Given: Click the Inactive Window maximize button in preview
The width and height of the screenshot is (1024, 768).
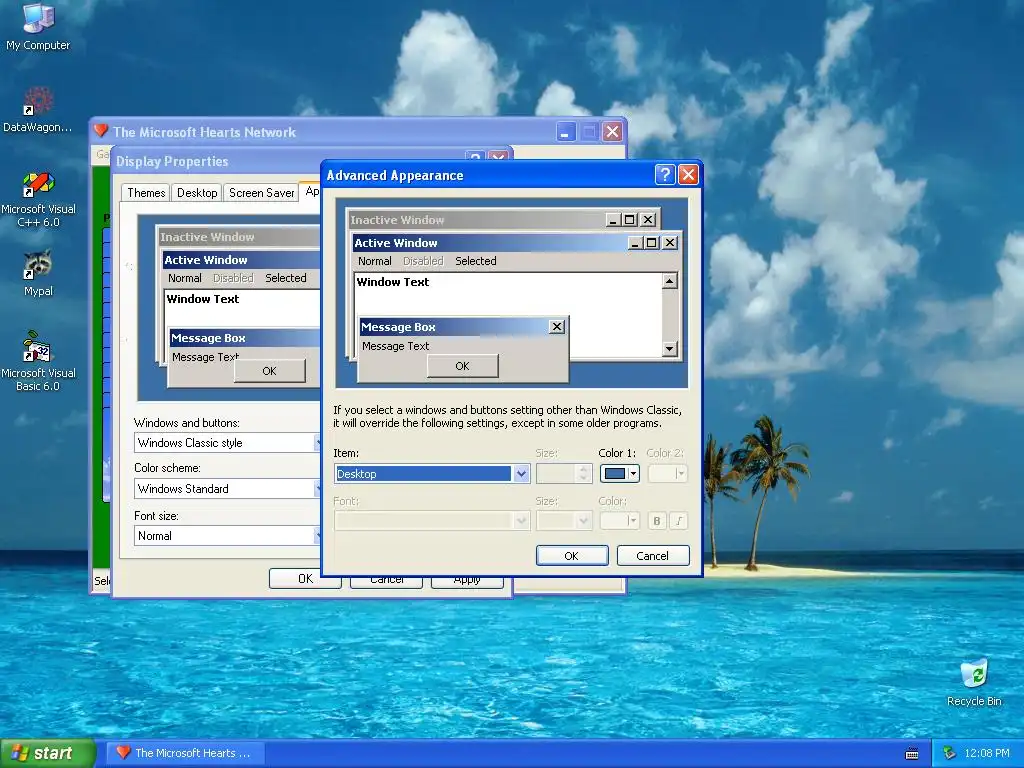Looking at the screenshot, I should coord(629,219).
